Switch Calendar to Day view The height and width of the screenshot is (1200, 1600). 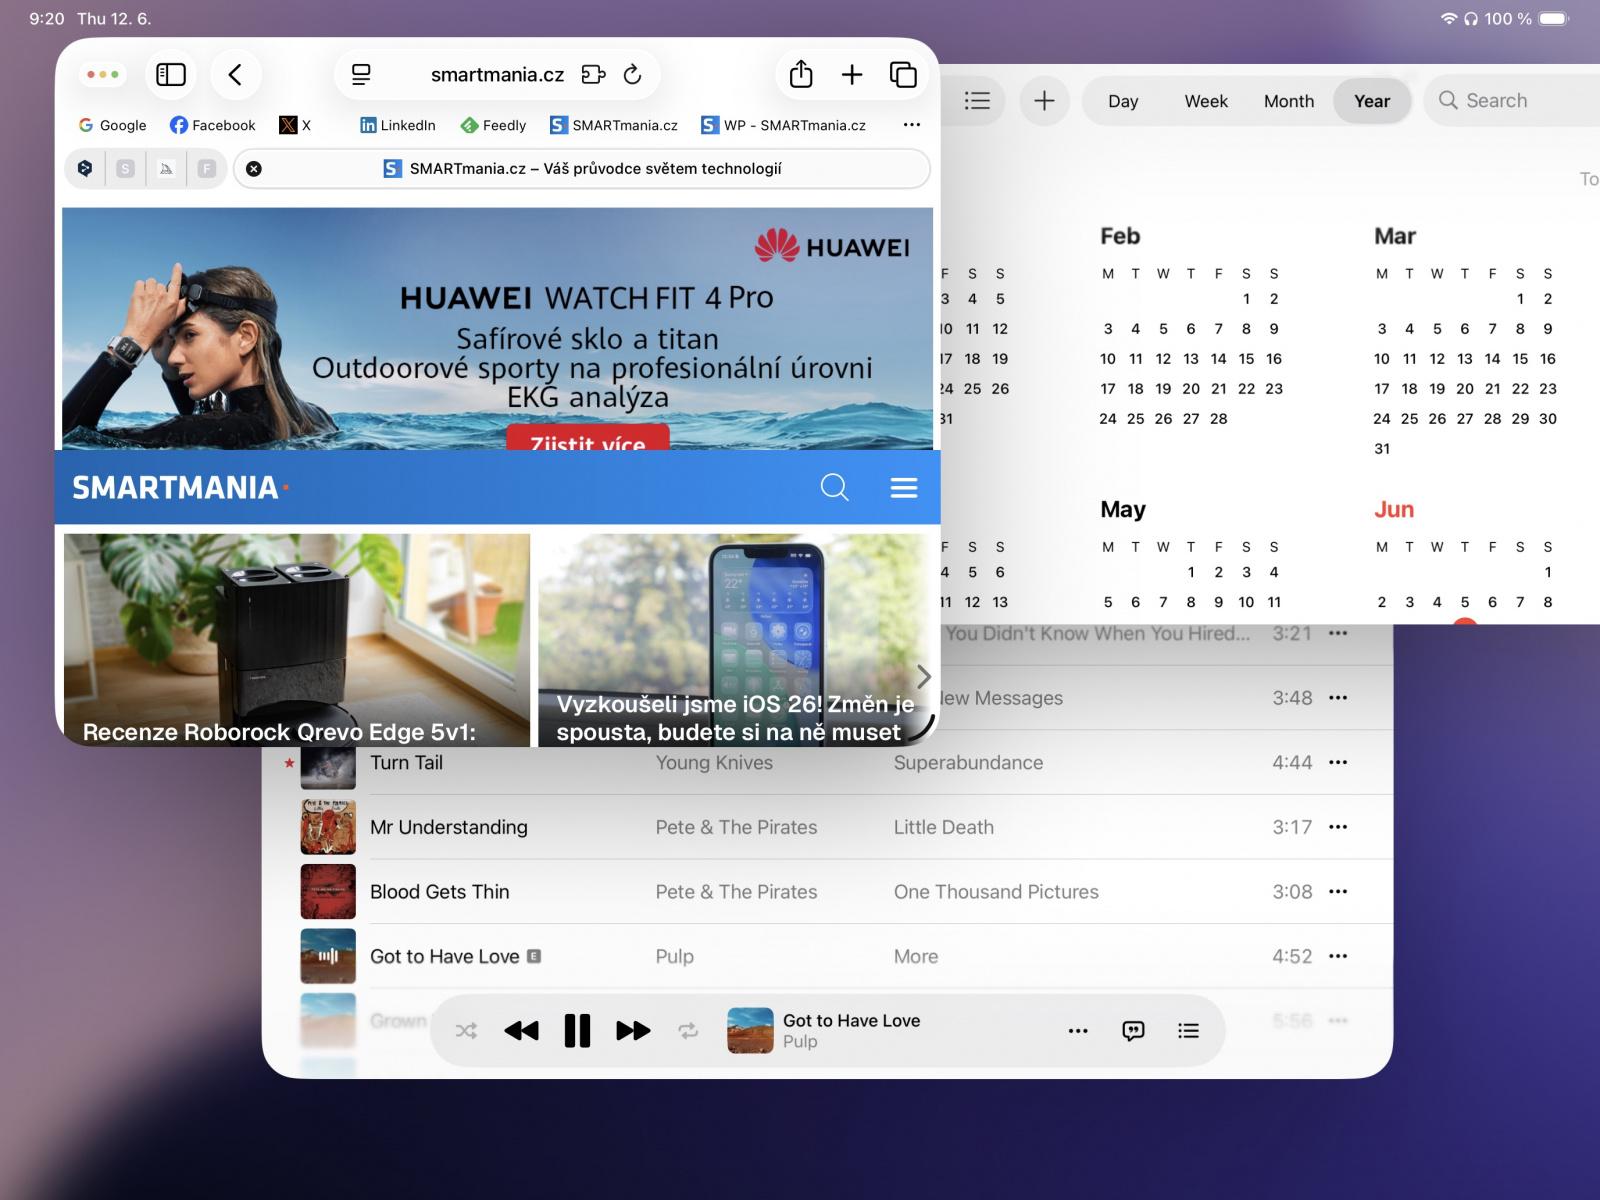point(1123,101)
